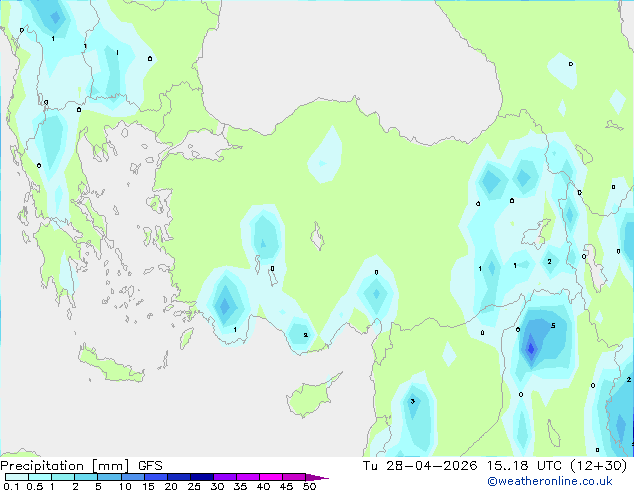
Task: Click the island of Cyprus
Action: [x=311, y=395]
